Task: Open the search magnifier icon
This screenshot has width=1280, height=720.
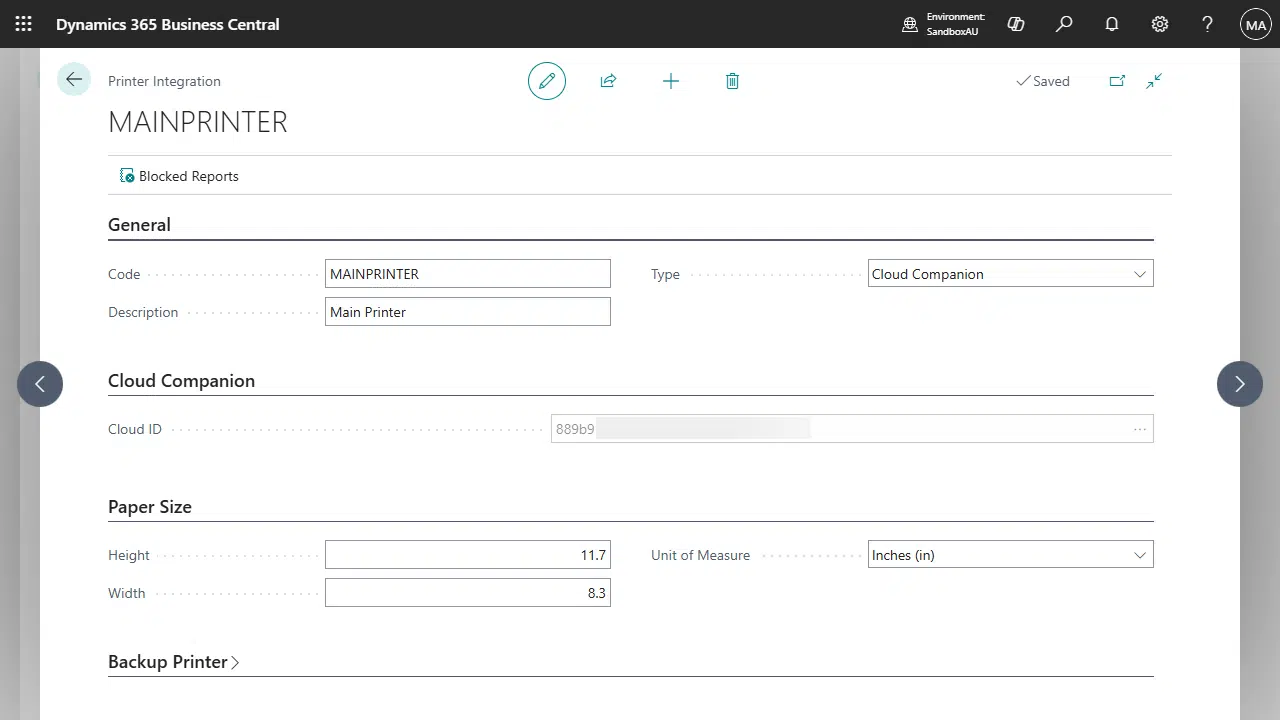Action: pos(1064,24)
